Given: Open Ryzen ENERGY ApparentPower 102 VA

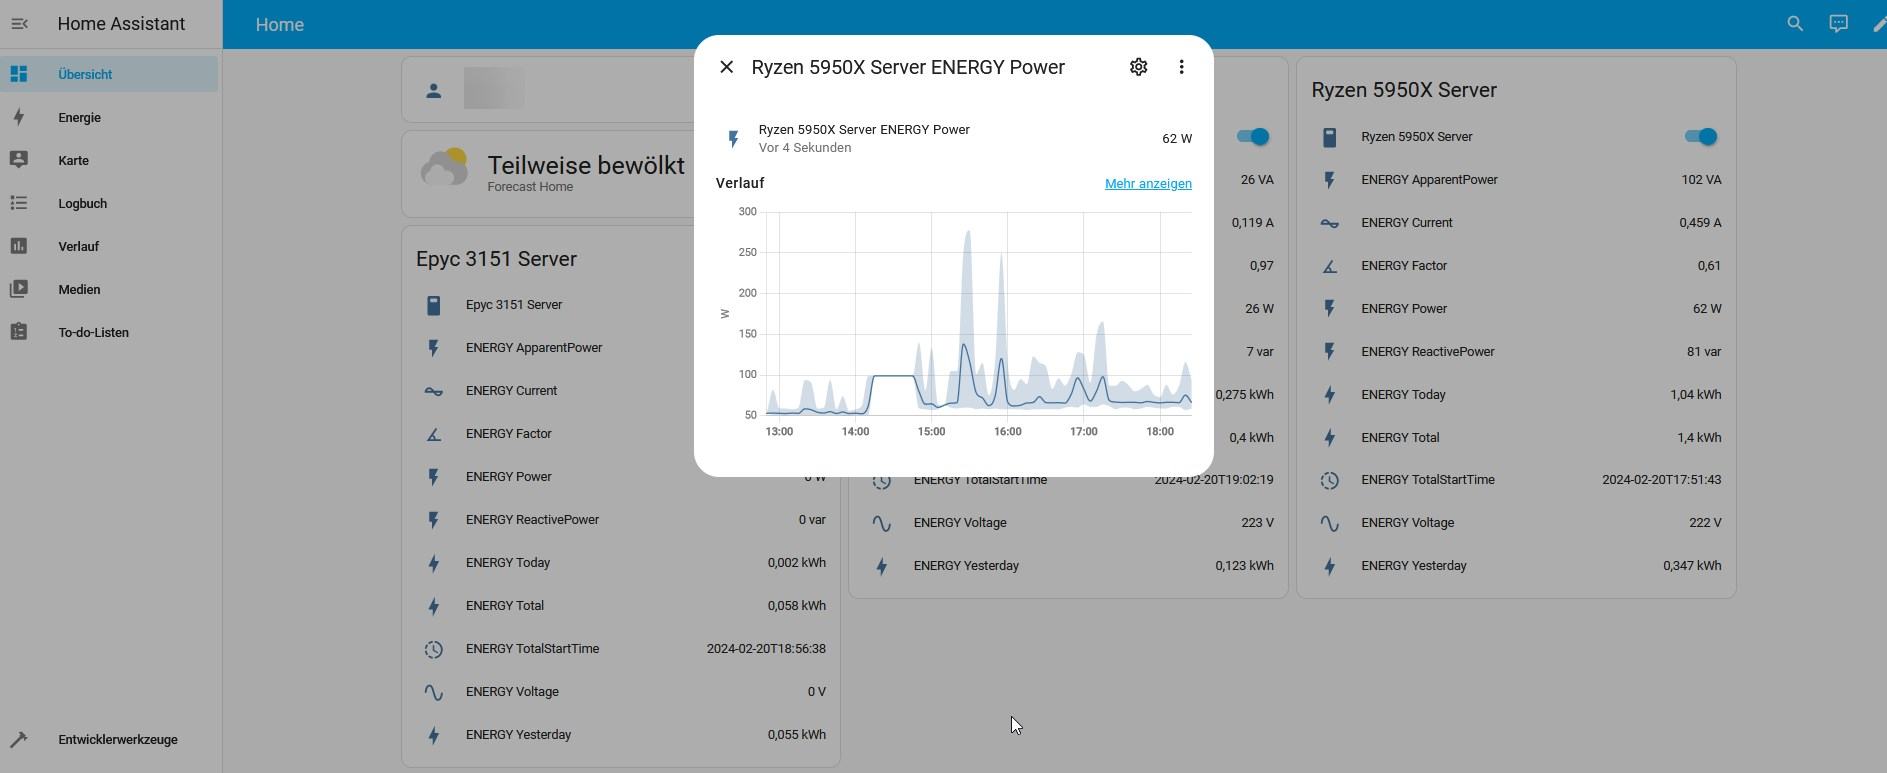Looking at the screenshot, I should [1516, 180].
